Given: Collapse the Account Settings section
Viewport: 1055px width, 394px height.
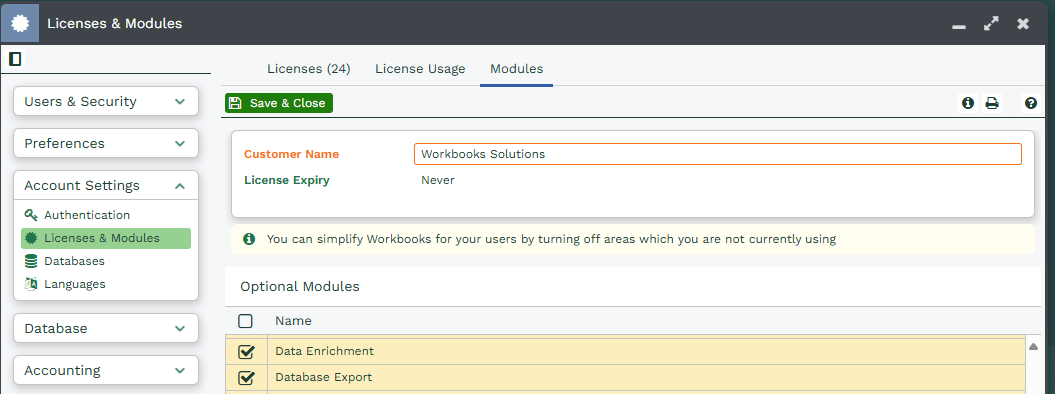Looking at the screenshot, I should pos(106,186).
